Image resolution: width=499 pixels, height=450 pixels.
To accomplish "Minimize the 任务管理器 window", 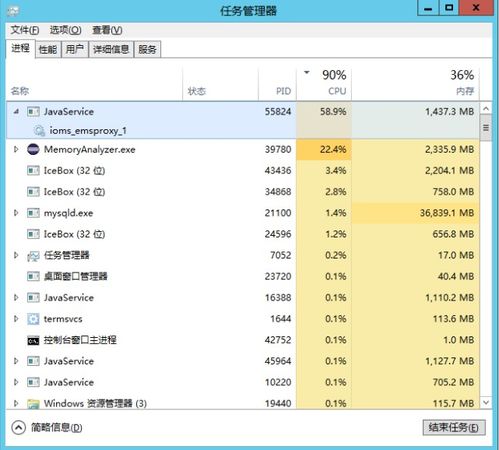I will [x=428, y=8].
